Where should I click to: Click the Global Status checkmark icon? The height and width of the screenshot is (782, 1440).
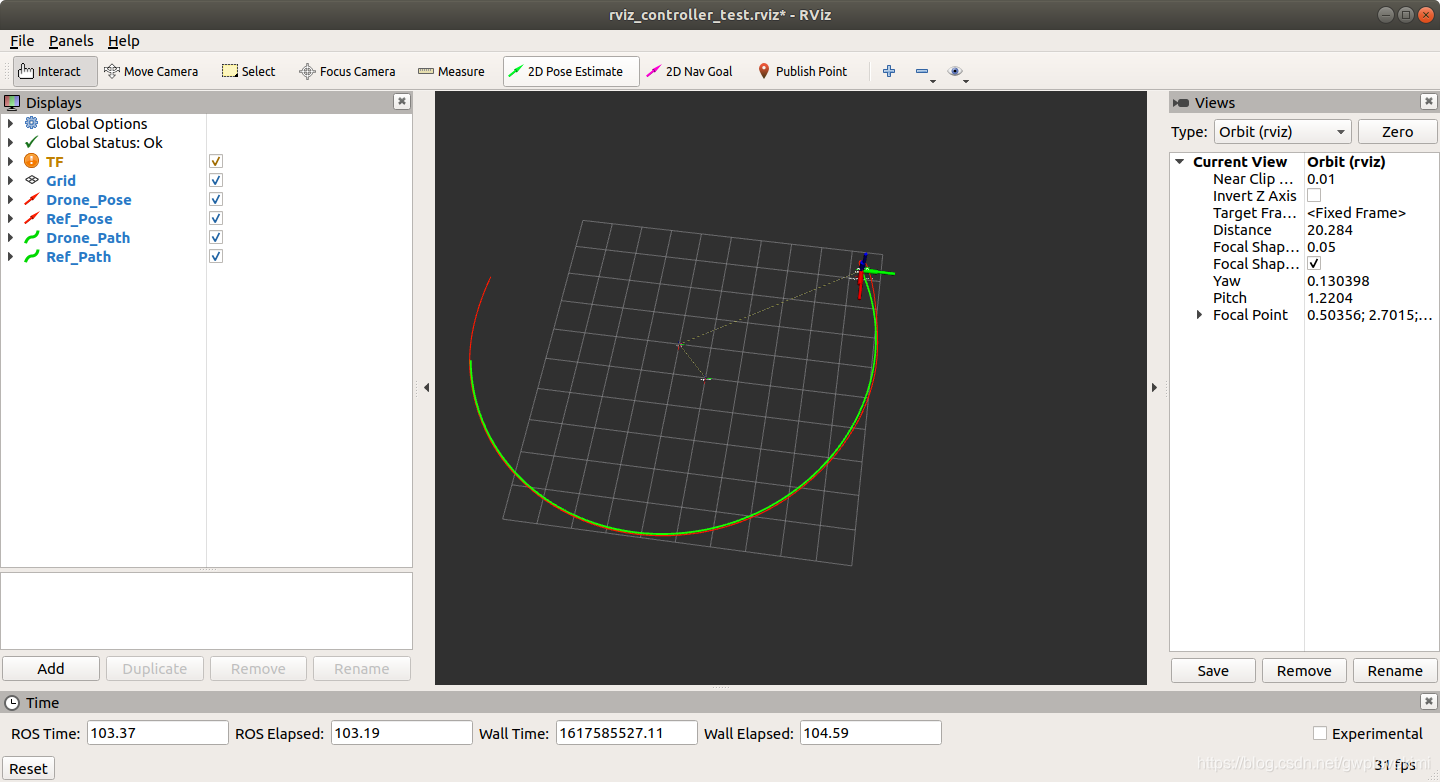click(31, 142)
